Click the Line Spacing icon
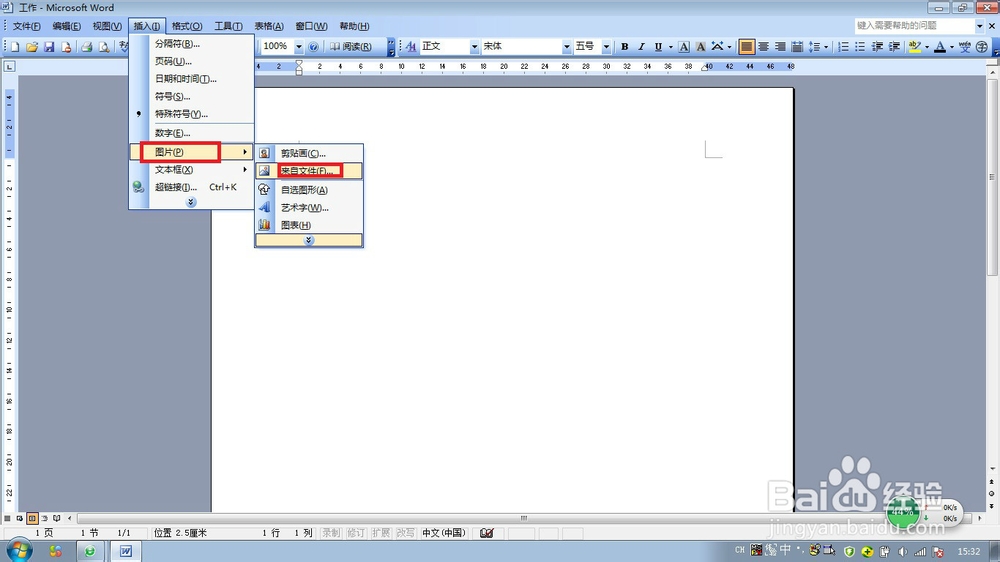Image resolution: width=1000 pixels, height=562 pixels. [814, 47]
